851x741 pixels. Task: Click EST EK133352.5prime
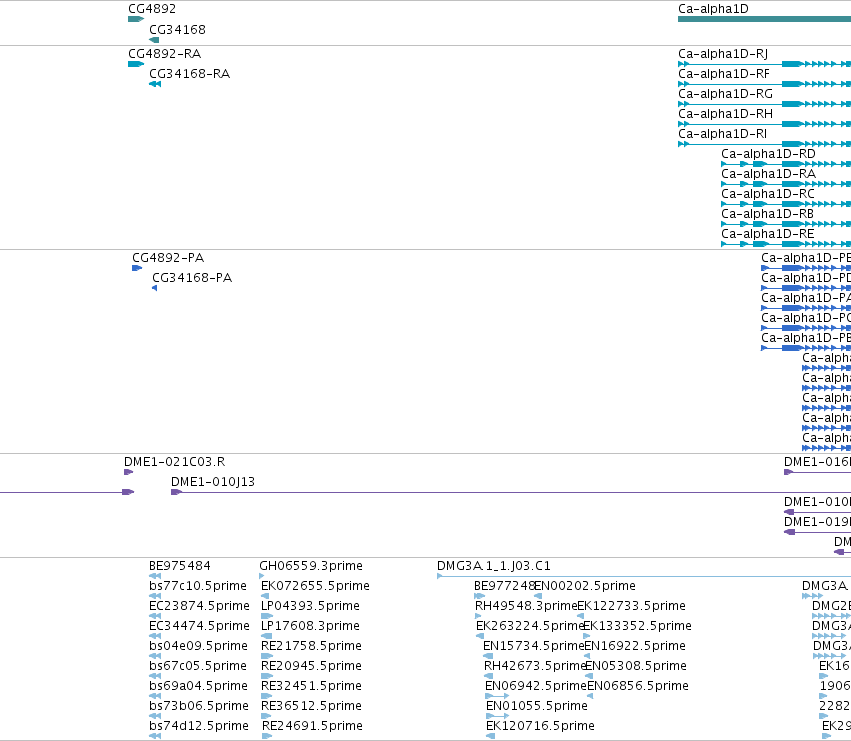point(637,626)
